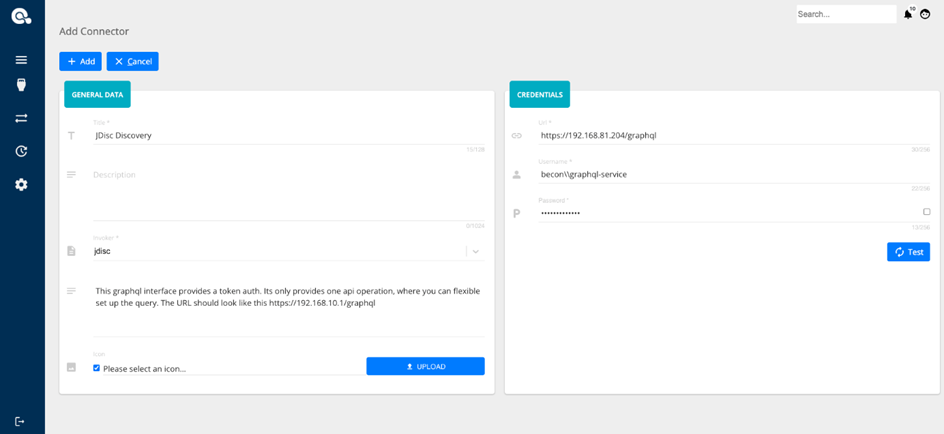This screenshot has height=434, width=944.
Task: Click the Cancel button
Action: [132, 62]
